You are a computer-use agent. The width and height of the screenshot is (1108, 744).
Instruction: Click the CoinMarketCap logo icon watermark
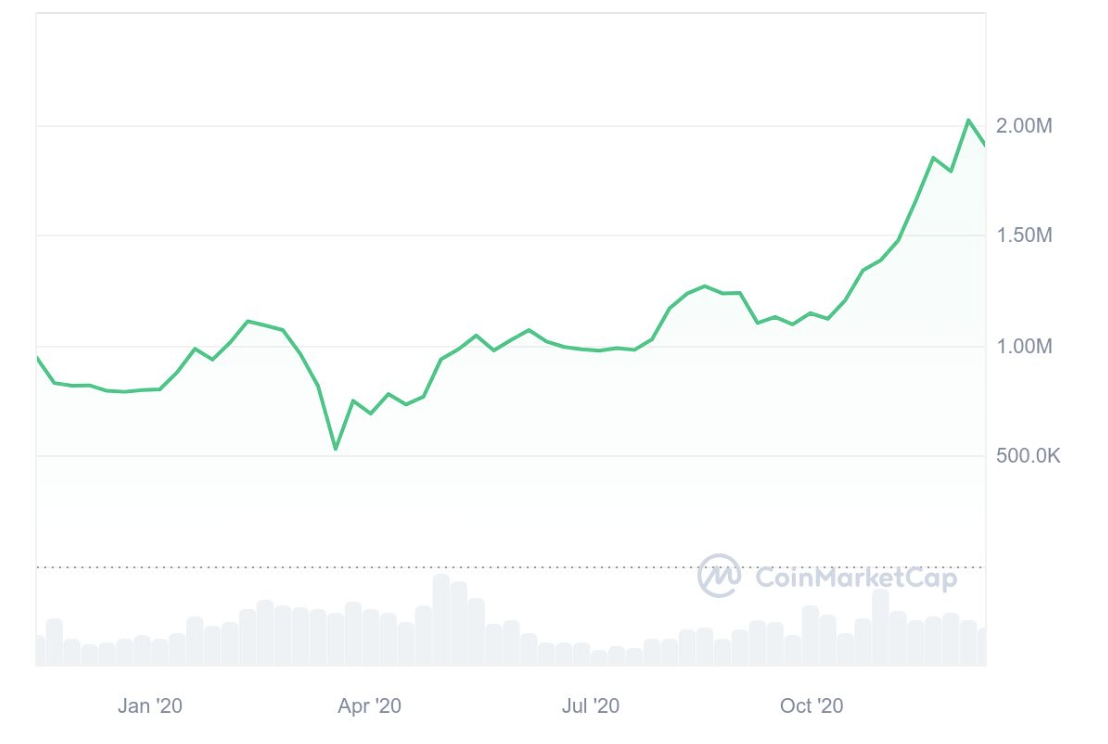click(719, 576)
